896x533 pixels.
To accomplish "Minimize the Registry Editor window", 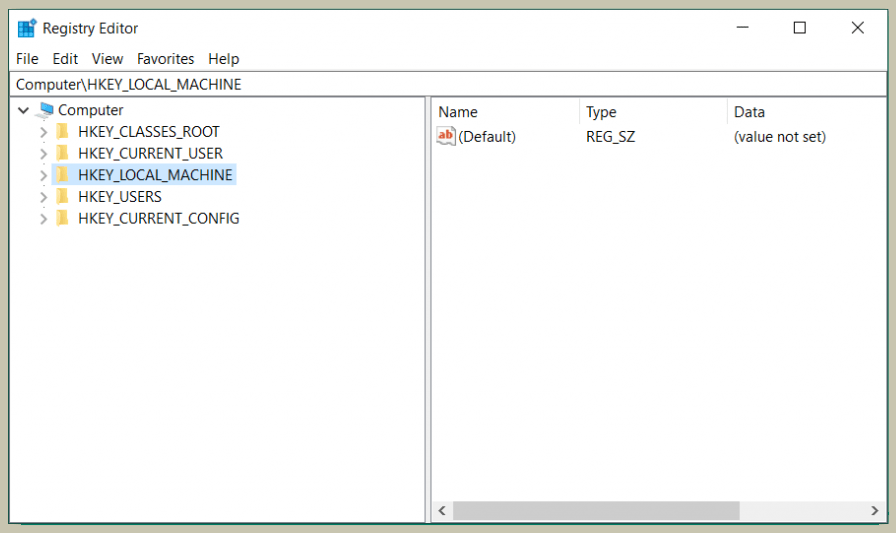I will coord(742,27).
